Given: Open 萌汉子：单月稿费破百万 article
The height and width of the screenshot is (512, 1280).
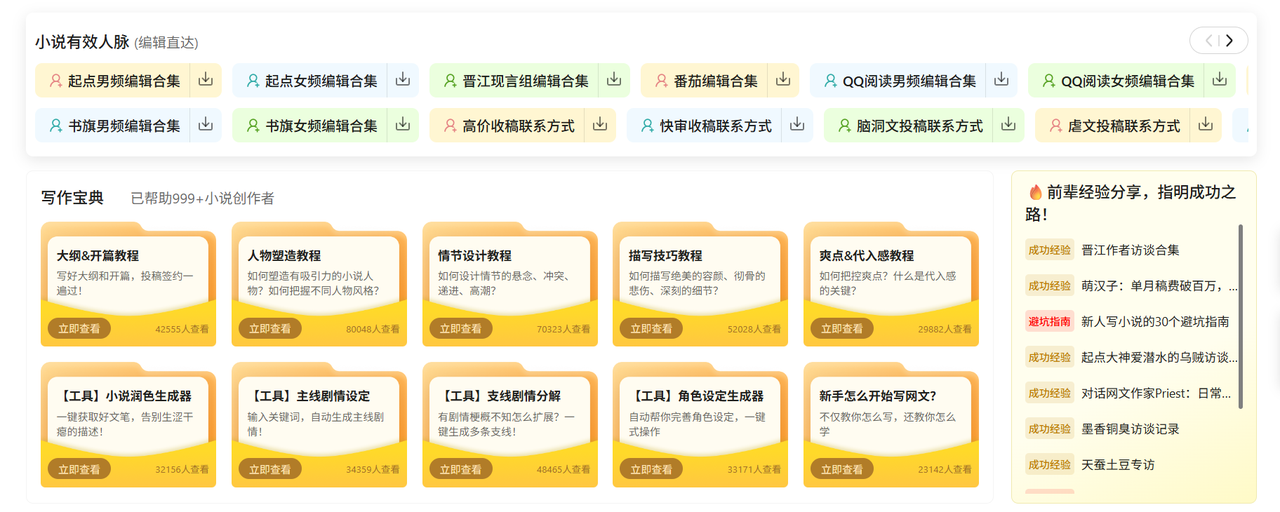Looking at the screenshot, I should [x=1160, y=286].
